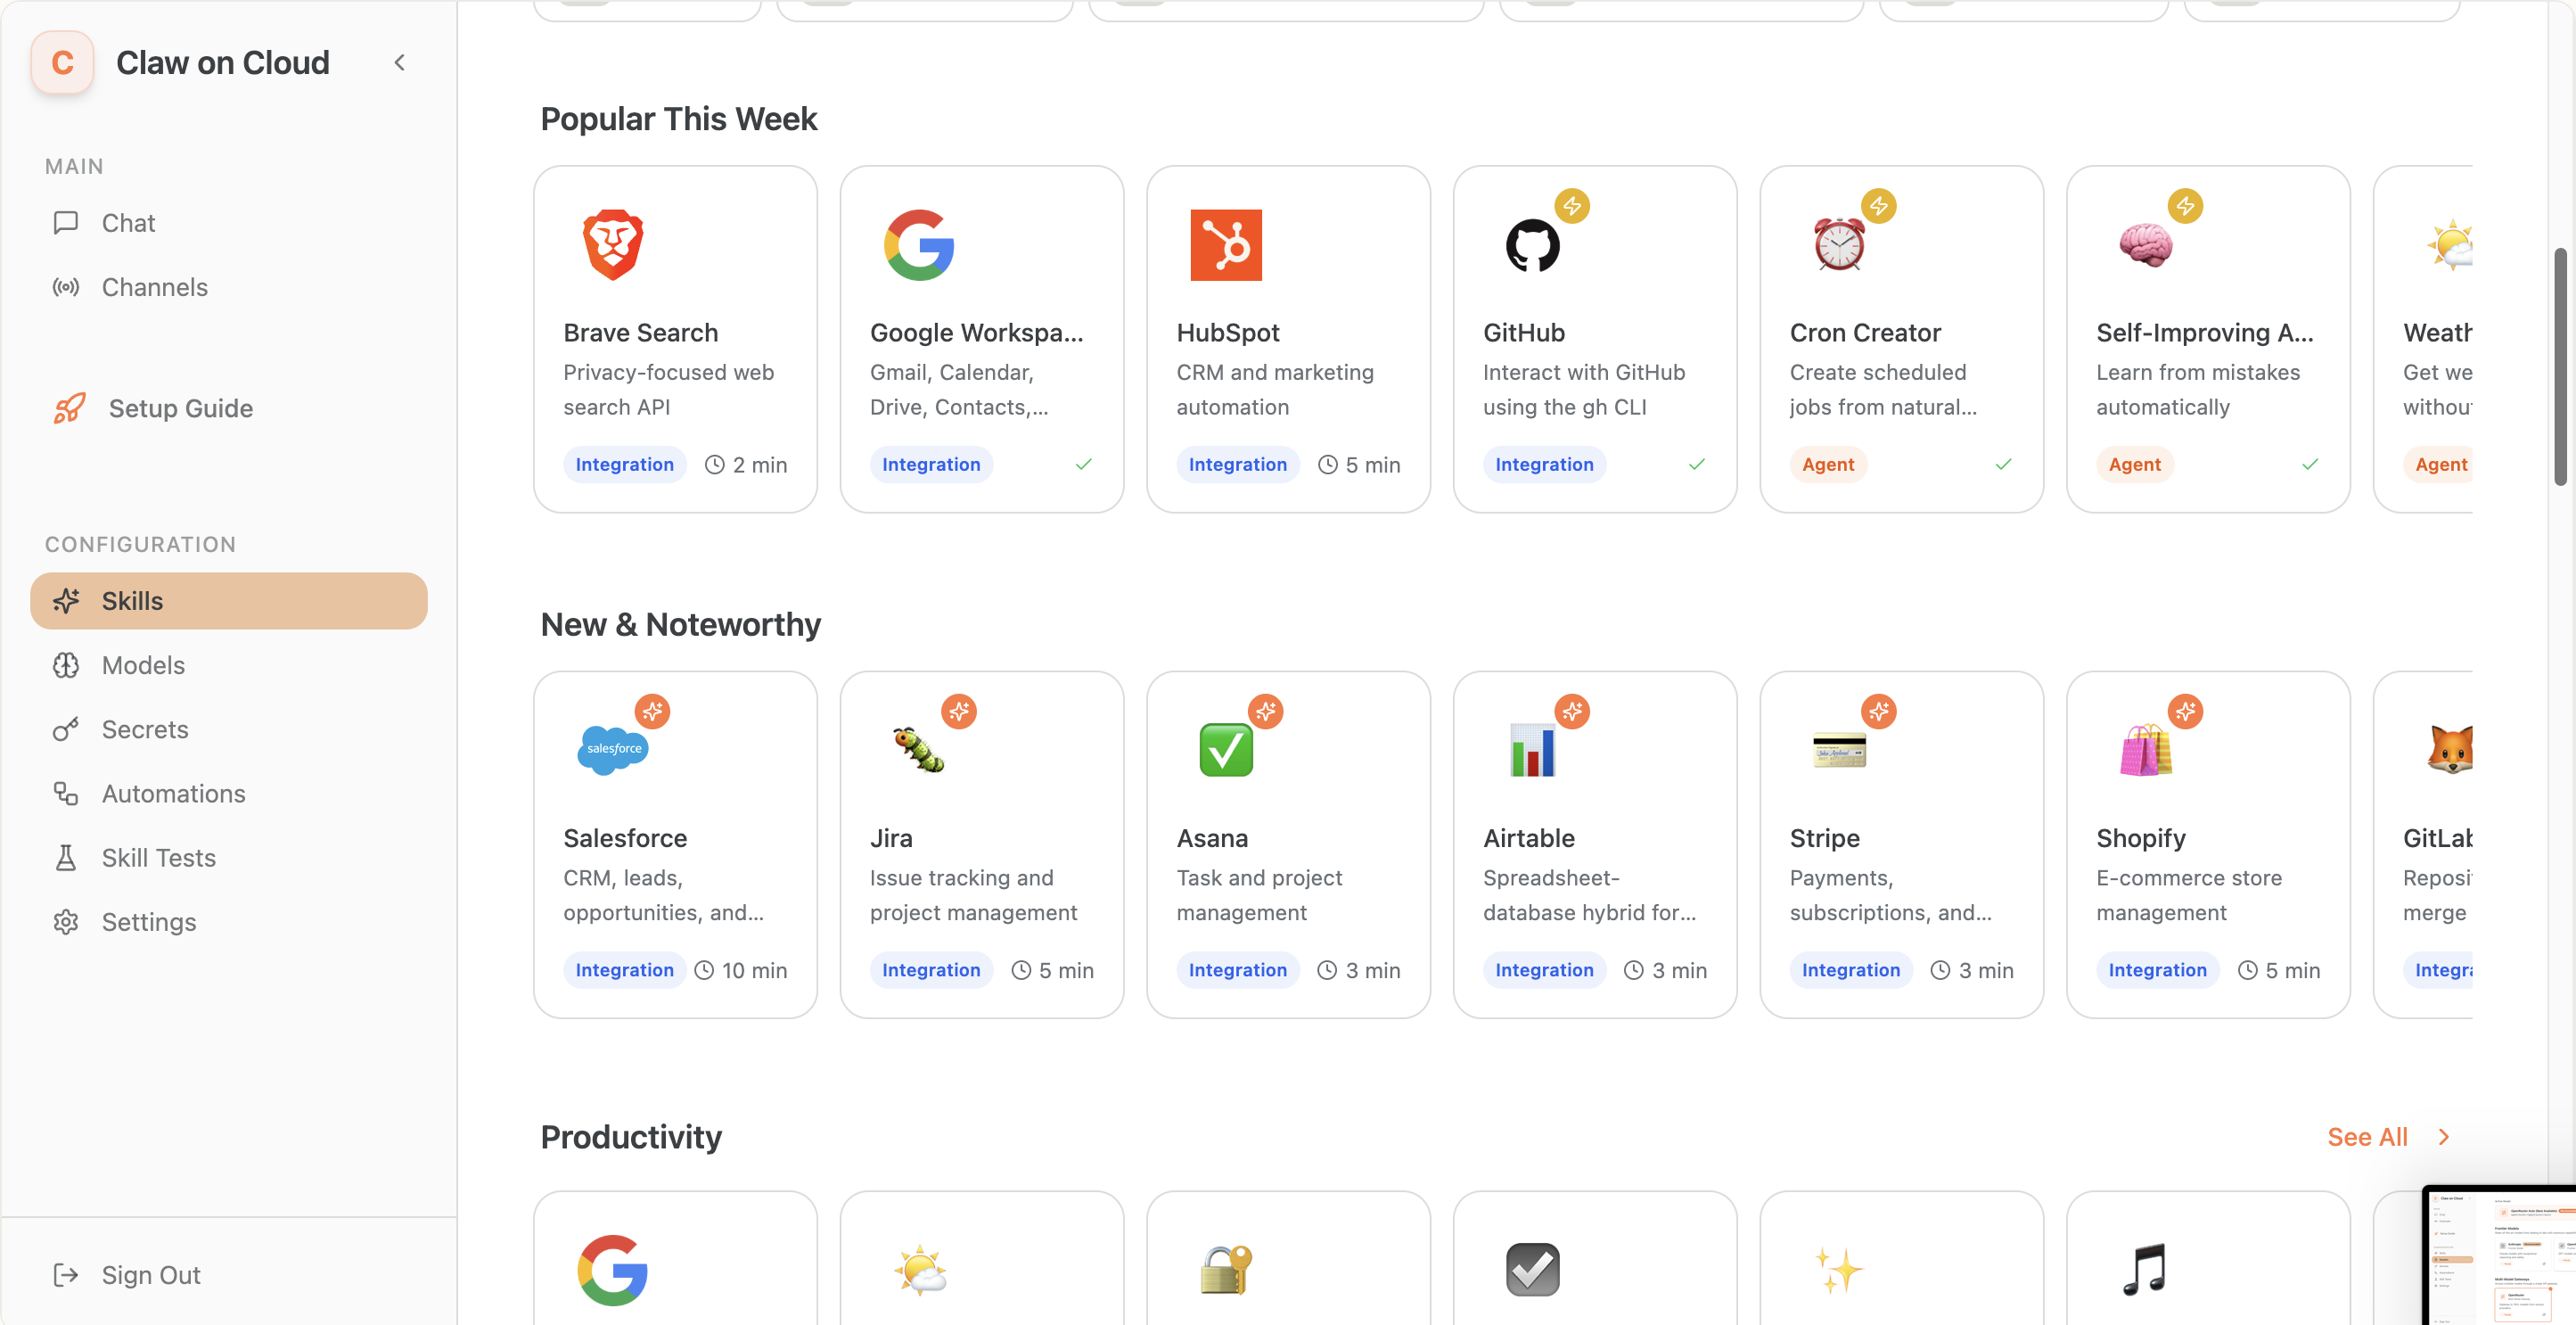Select the Models icon in sidebar
This screenshot has width=2576, height=1325.
point(66,665)
